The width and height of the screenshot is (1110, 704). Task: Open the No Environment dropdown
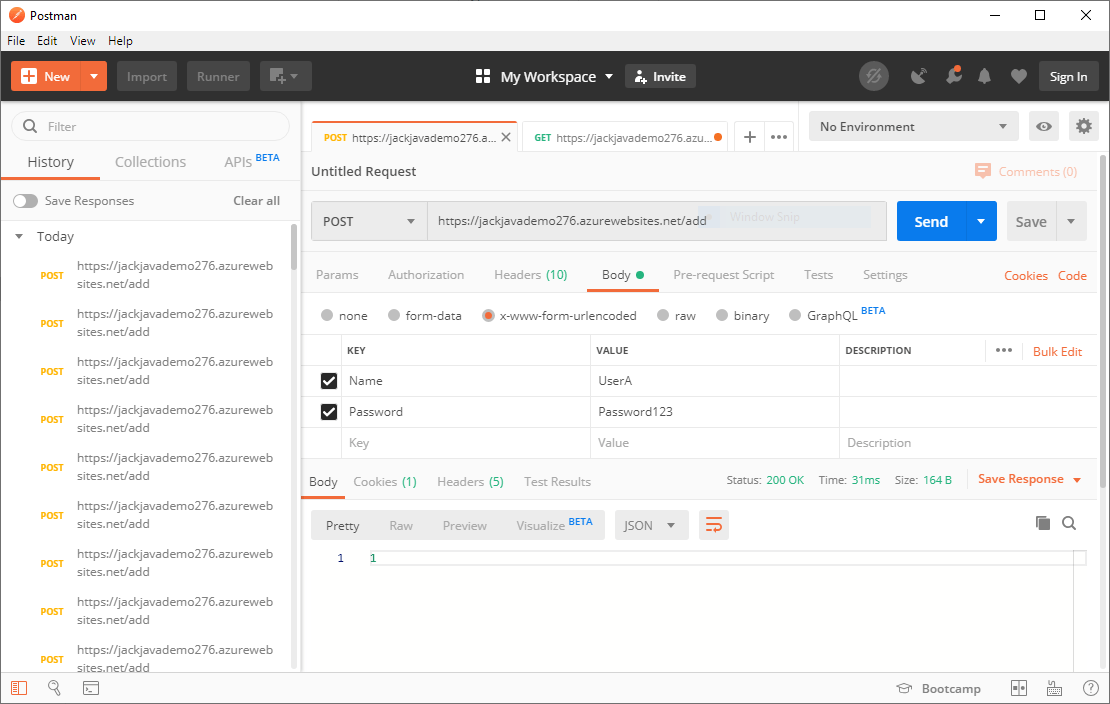click(x=913, y=126)
